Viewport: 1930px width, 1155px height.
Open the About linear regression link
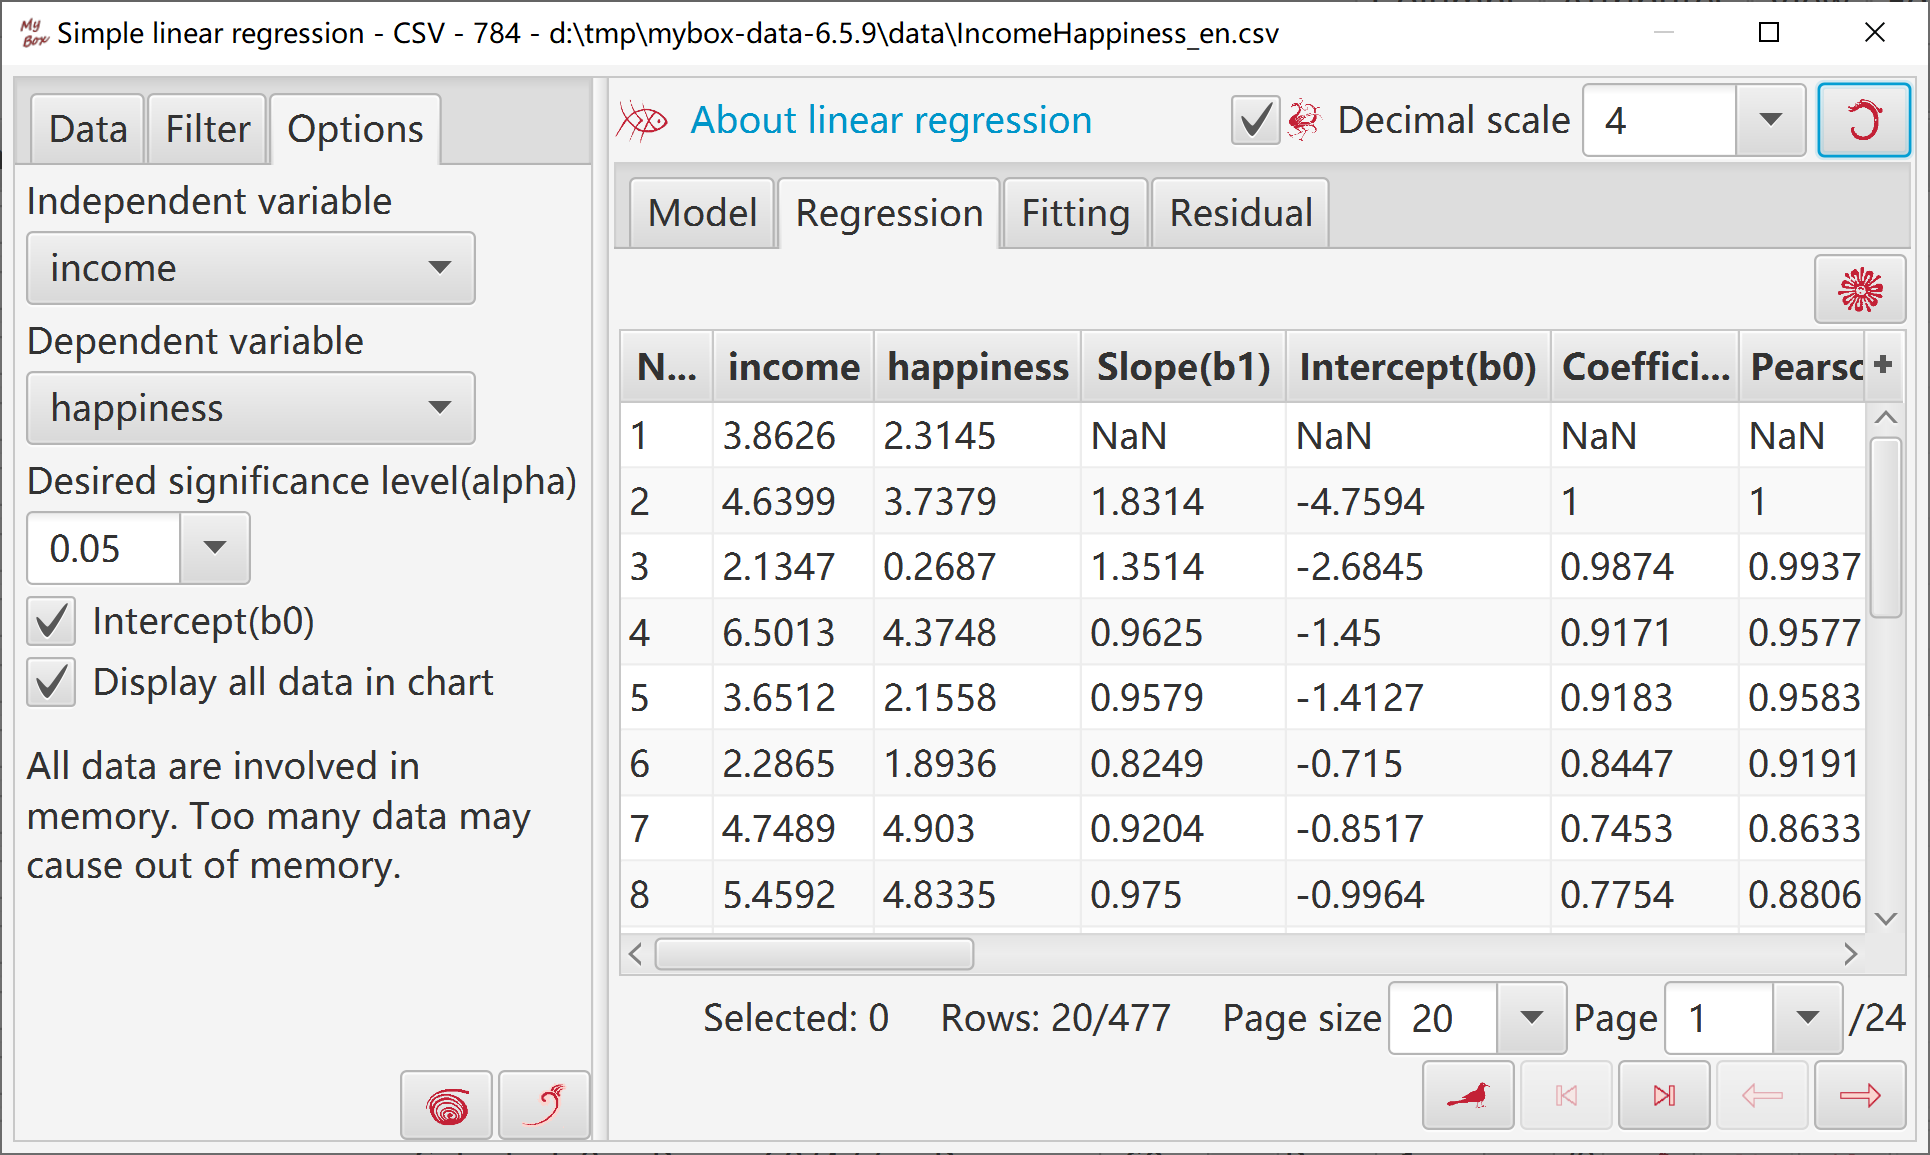891,120
